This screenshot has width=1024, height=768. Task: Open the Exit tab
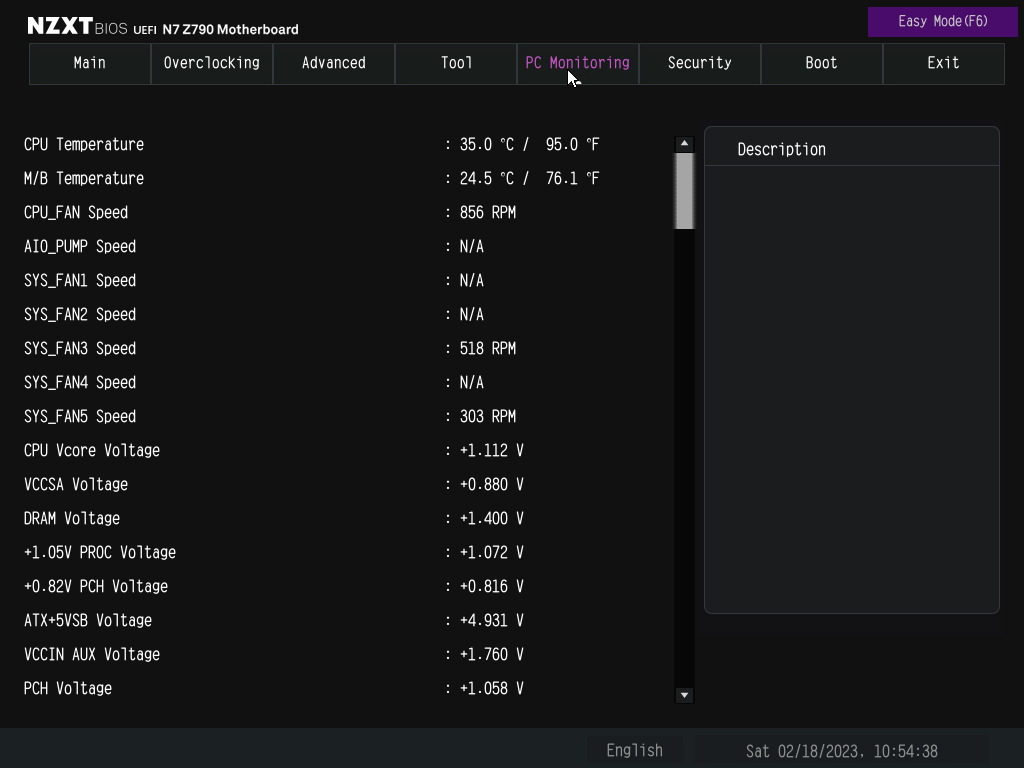point(943,63)
